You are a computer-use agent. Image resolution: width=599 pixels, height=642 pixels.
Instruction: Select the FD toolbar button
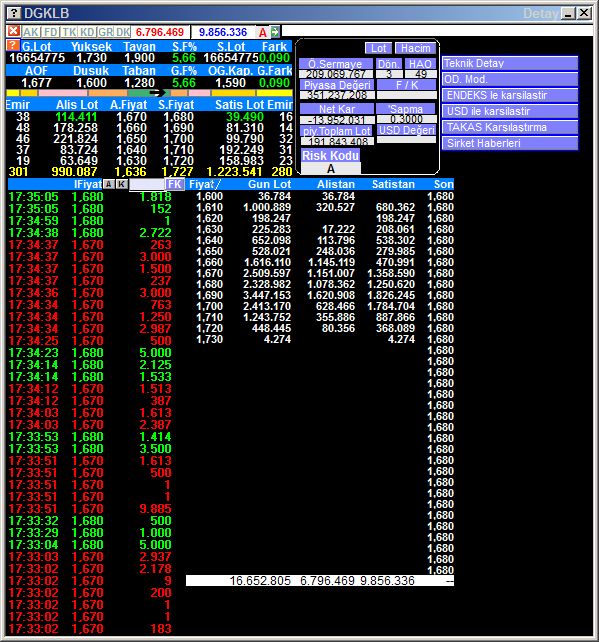[x=51, y=32]
